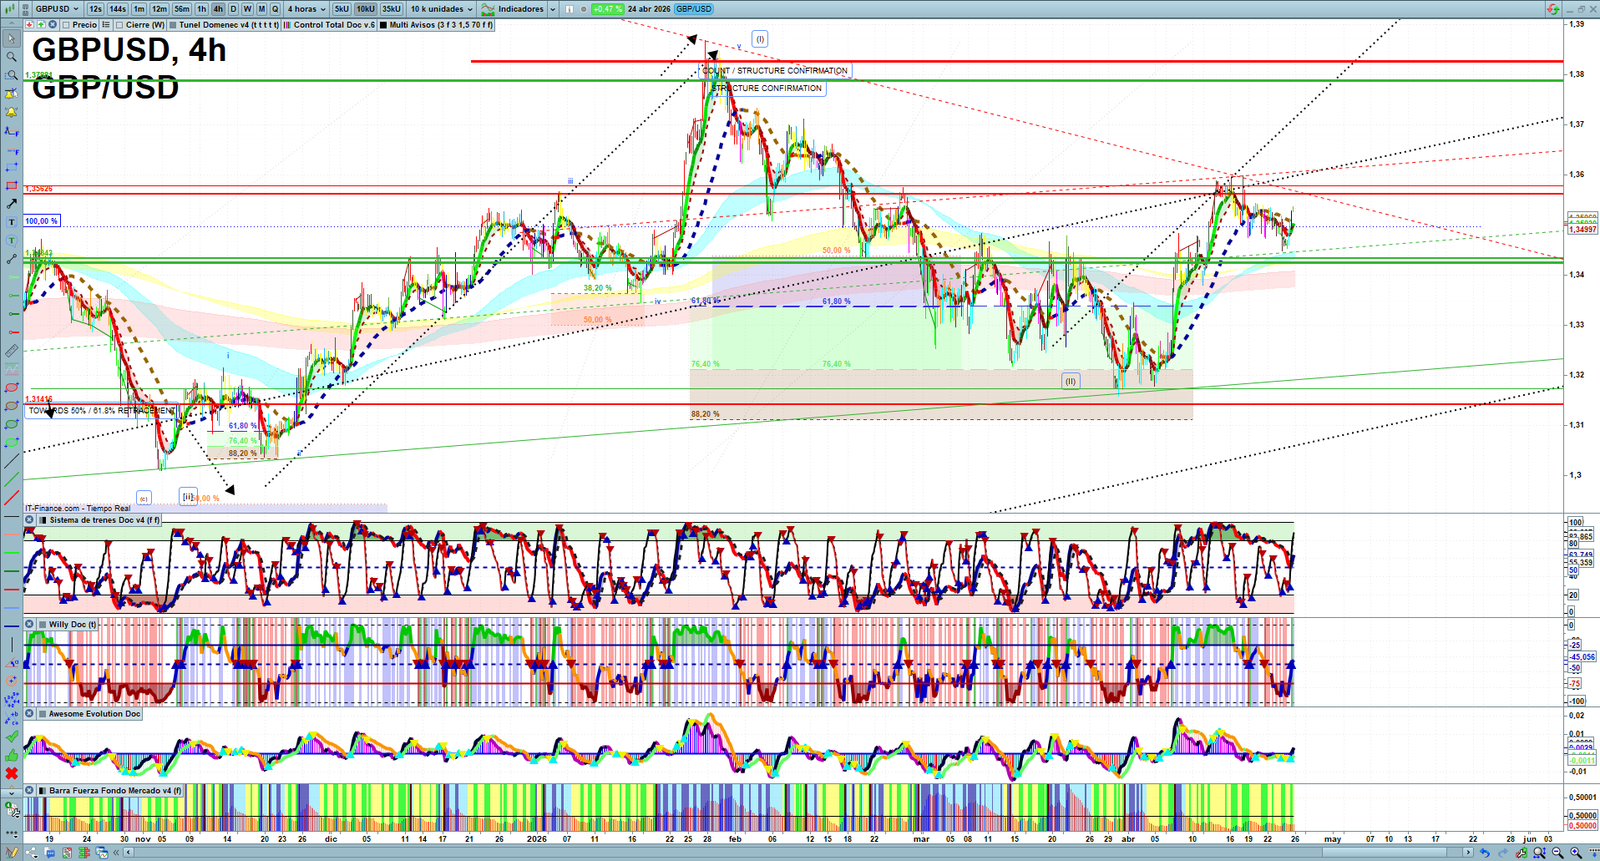Open the '10 k unidades' dropdown
The image size is (1600, 861).
(x=441, y=9)
